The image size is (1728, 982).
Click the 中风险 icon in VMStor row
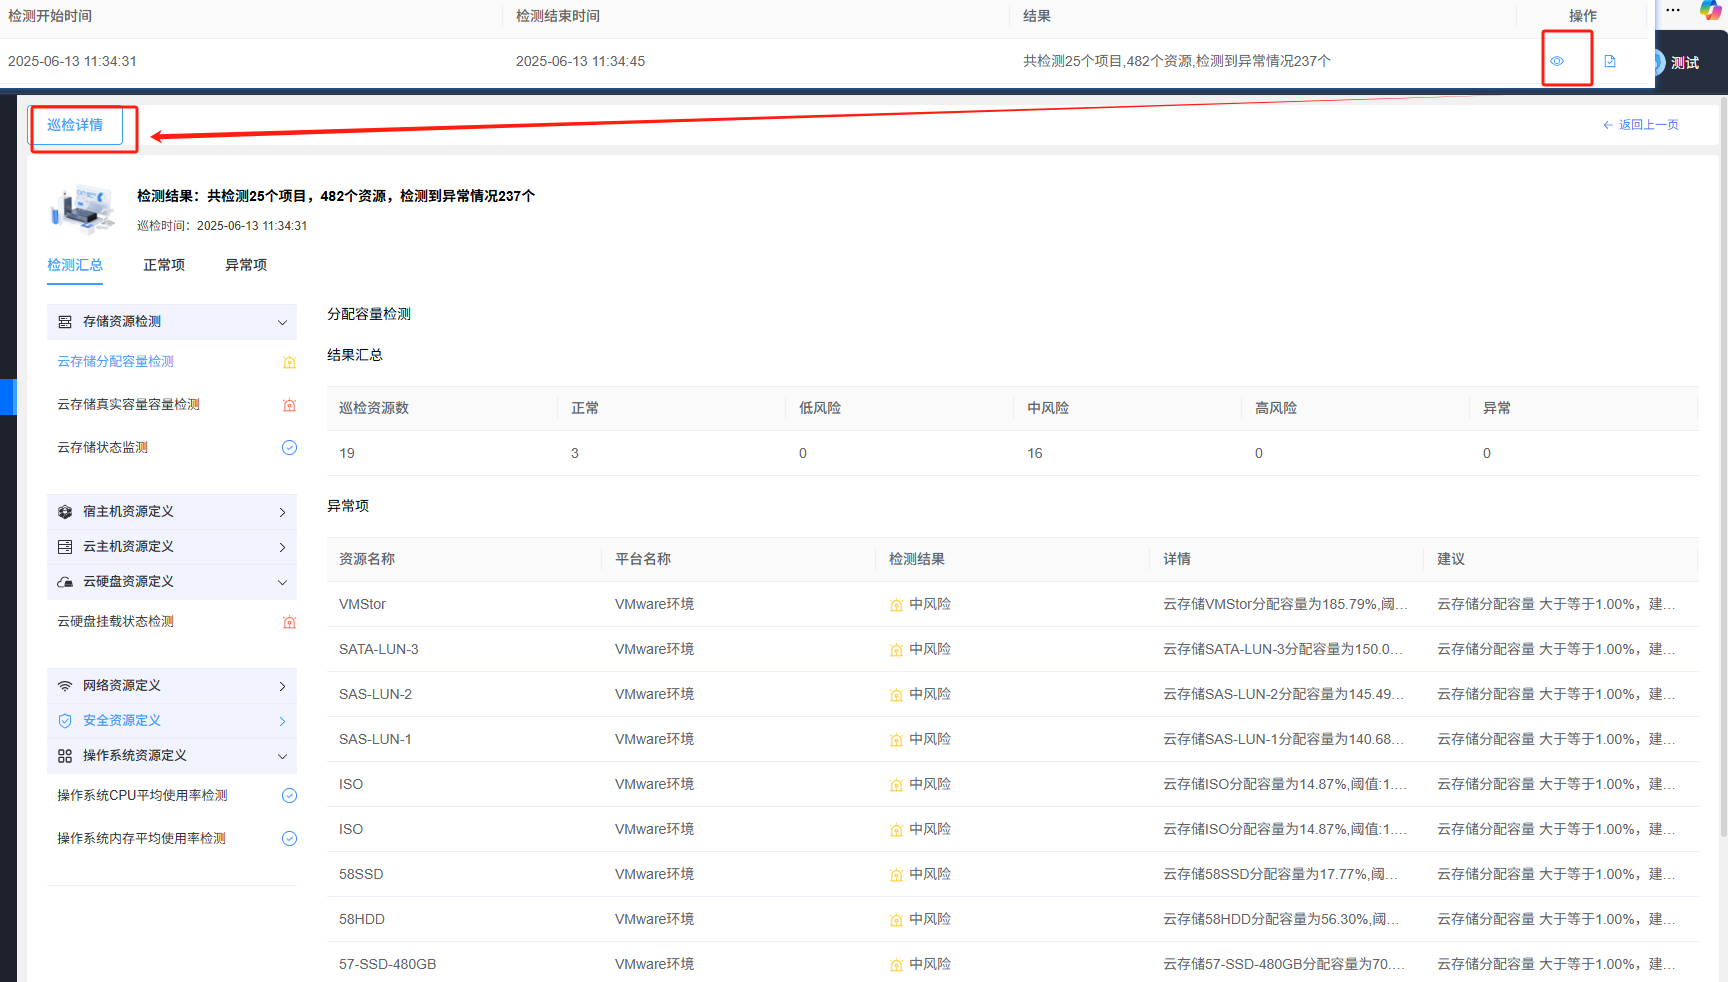tap(896, 605)
